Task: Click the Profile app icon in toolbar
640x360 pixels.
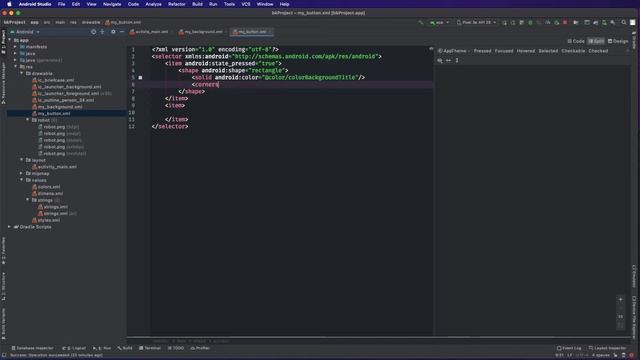Action: point(548,22)
